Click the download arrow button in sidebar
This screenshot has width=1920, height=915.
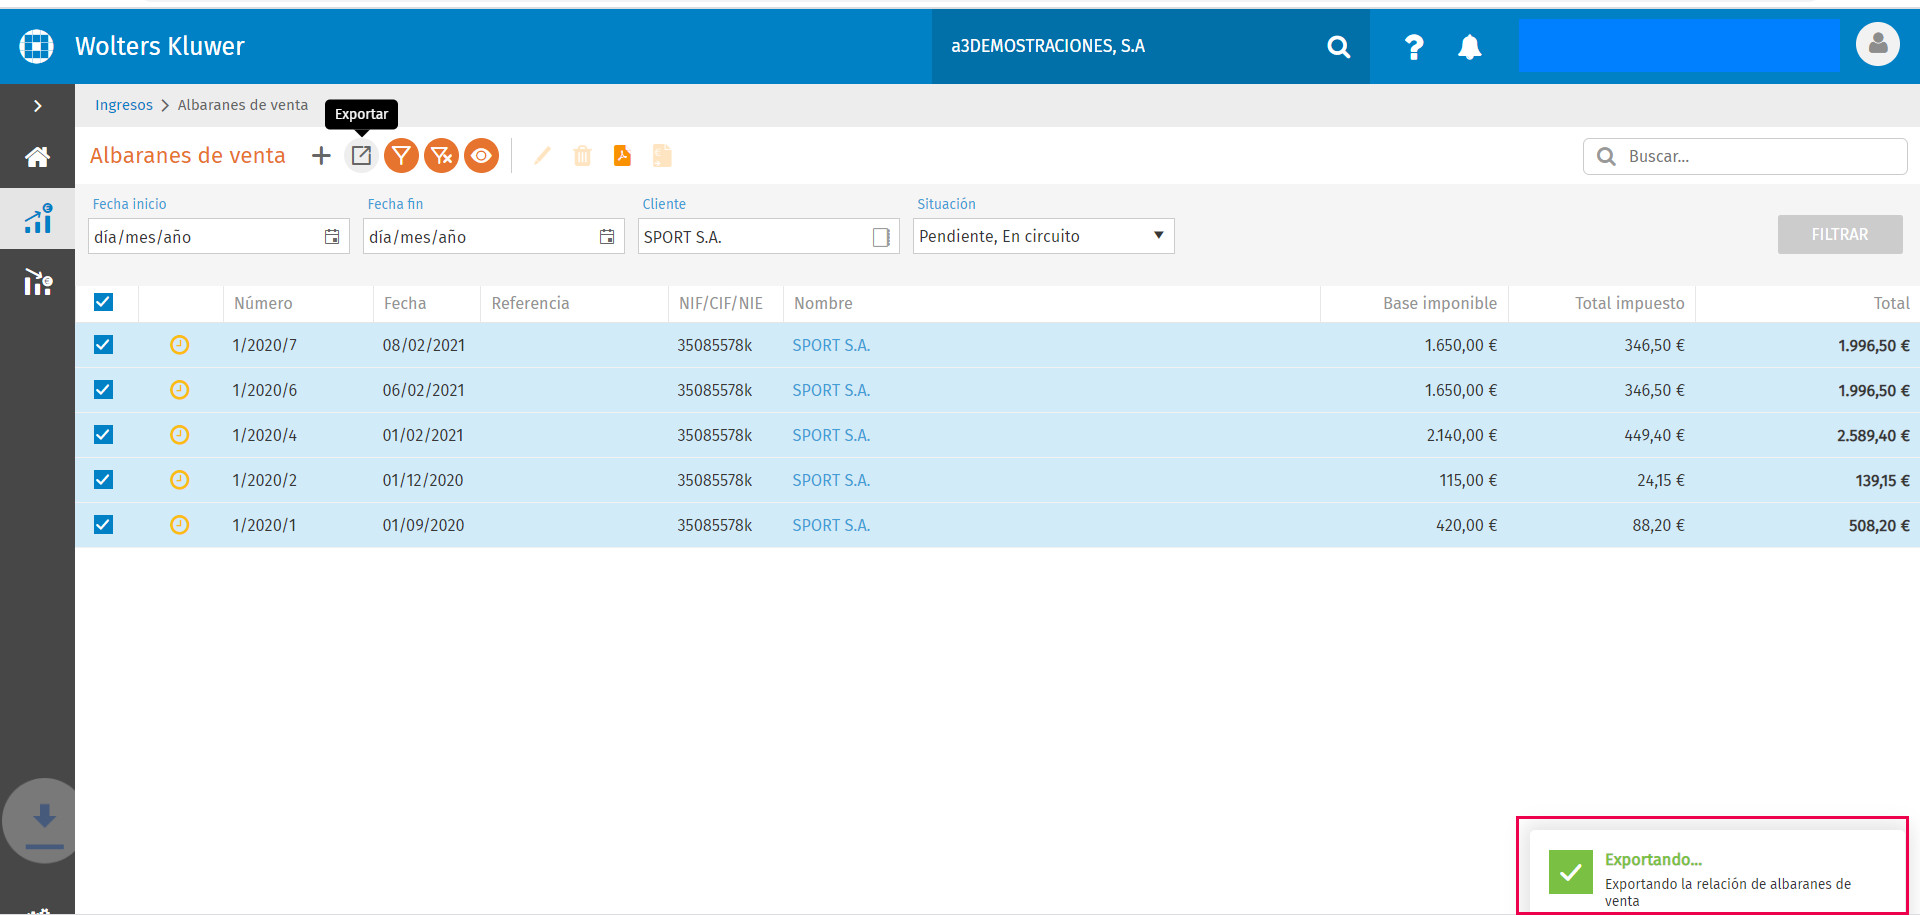click(42, 820)
